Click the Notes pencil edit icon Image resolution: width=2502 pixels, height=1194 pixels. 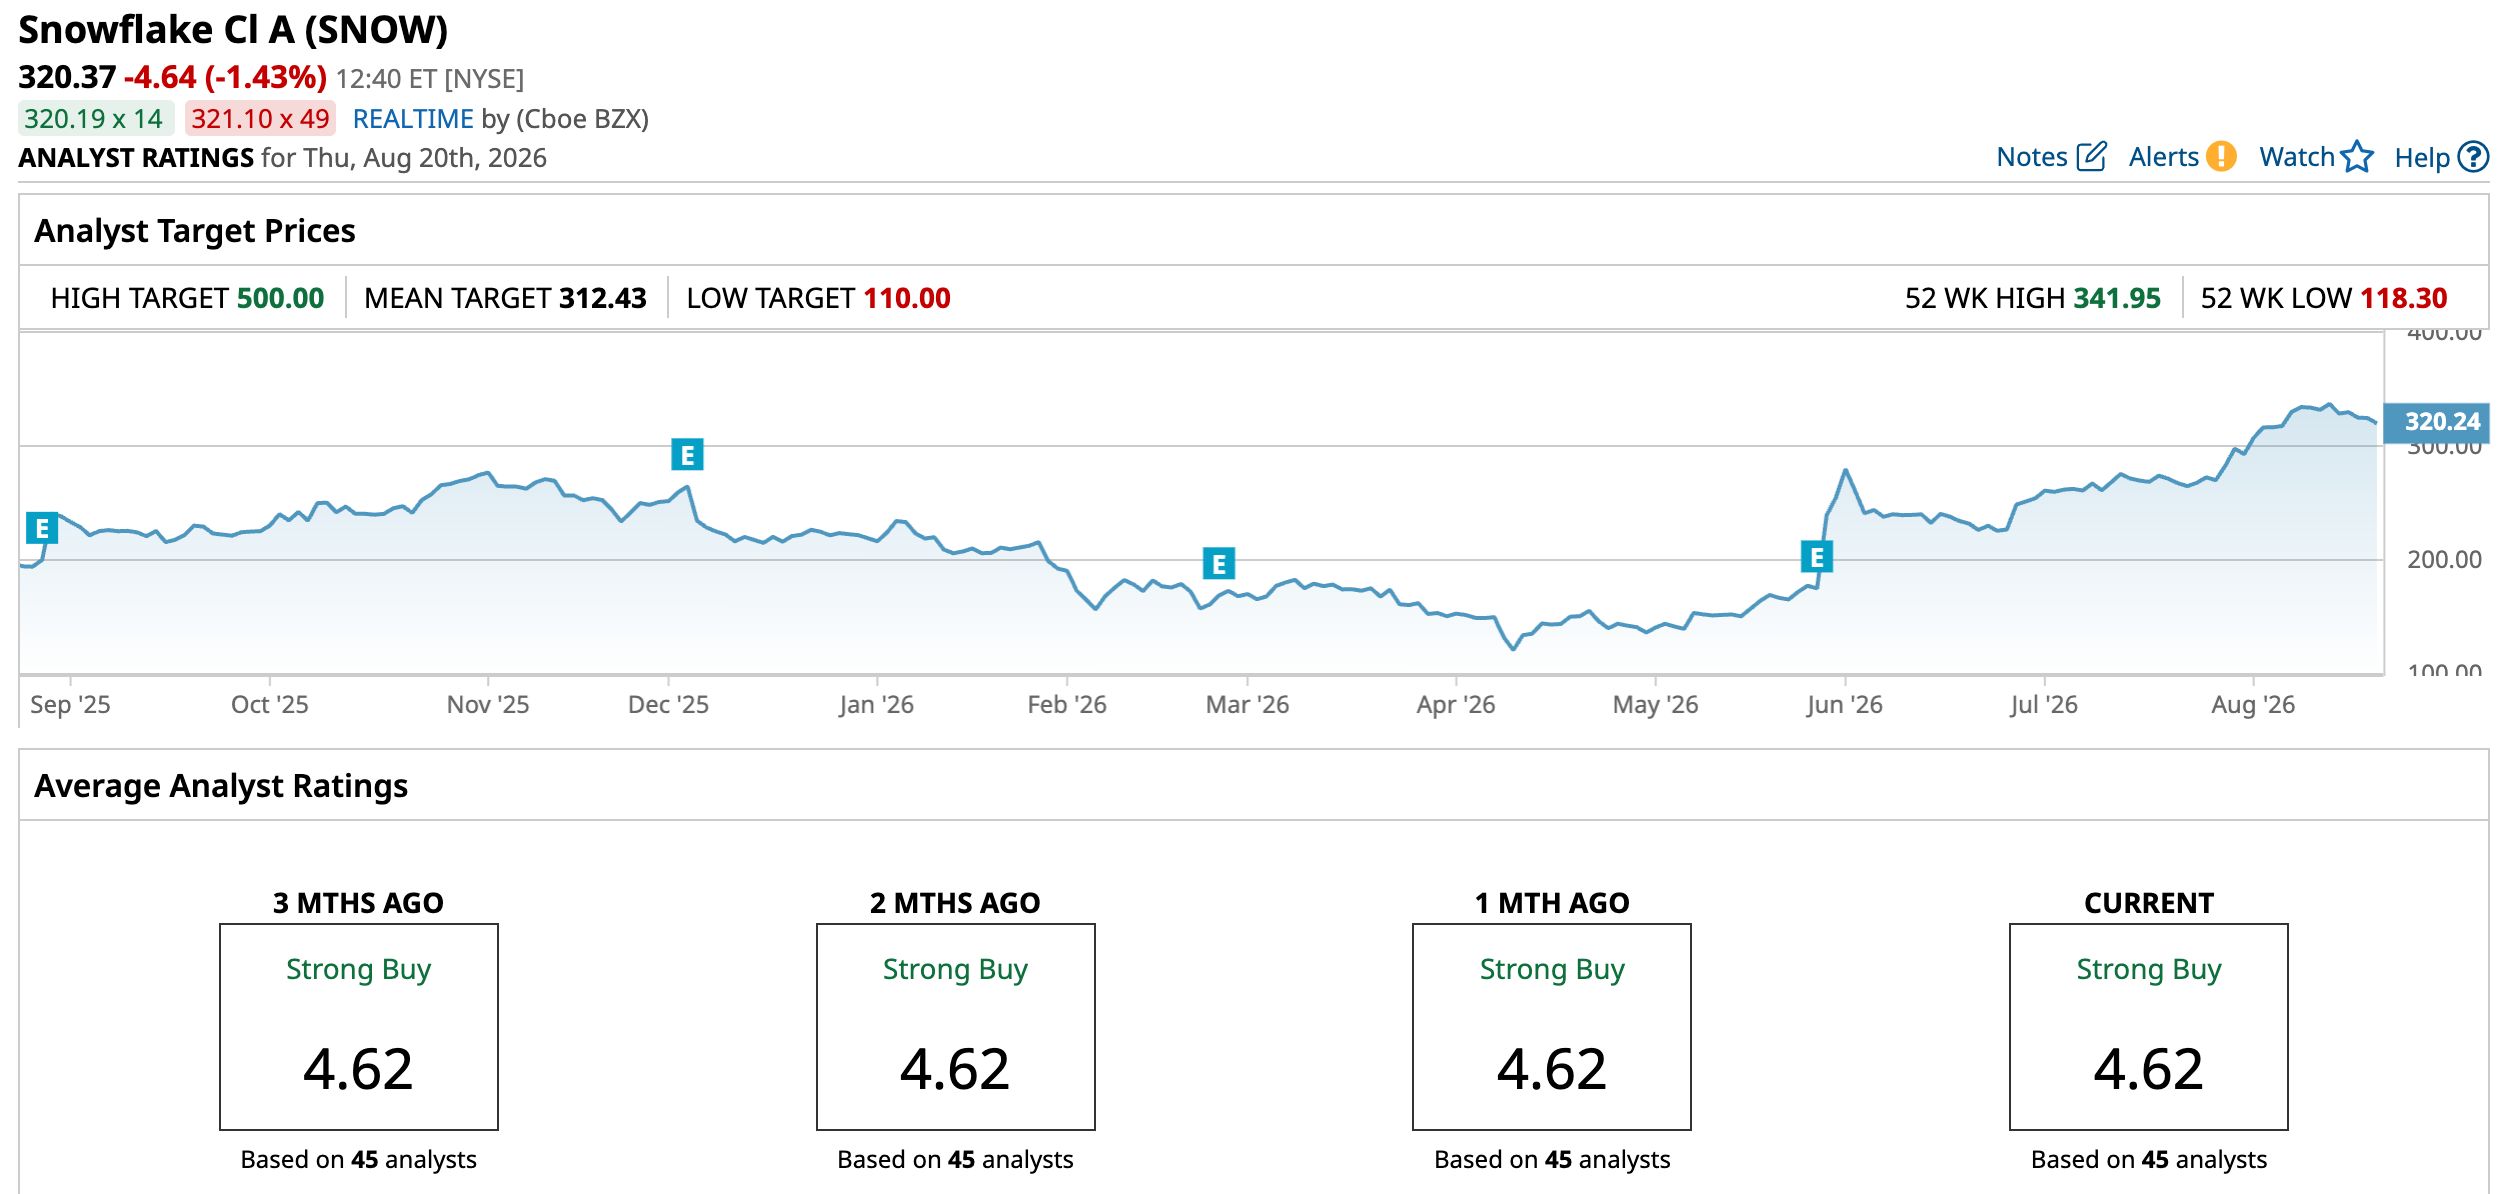[2091, 157]
